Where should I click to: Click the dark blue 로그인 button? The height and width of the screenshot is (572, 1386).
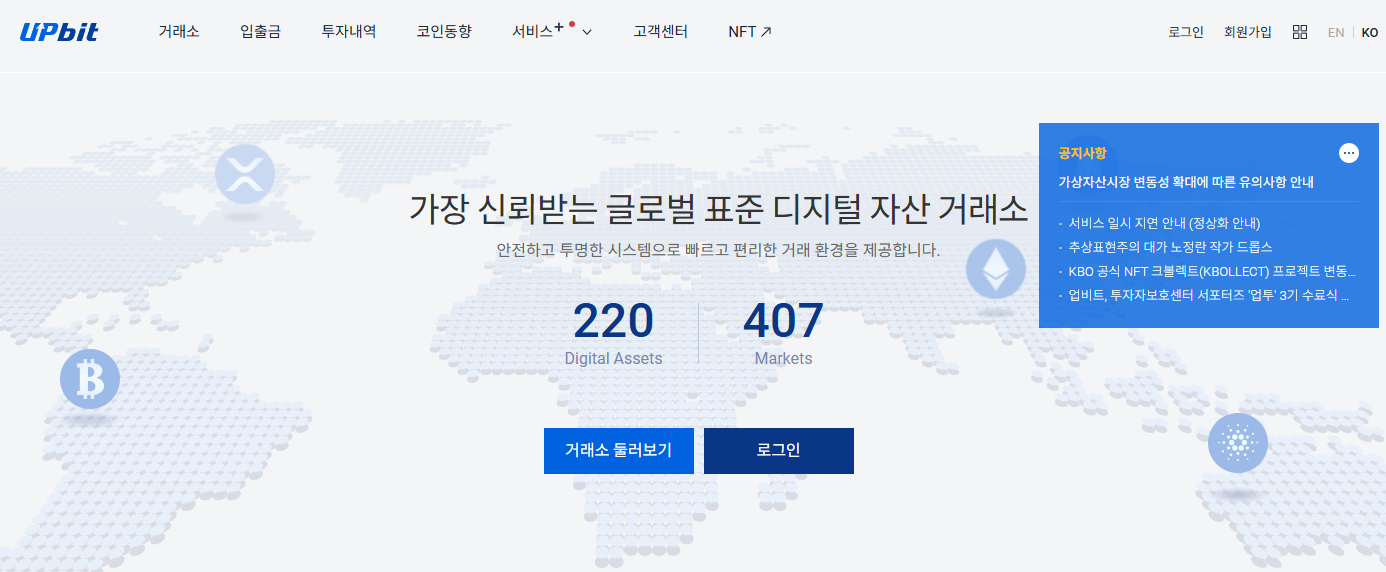pyautogui.click(x=779, y=451)
